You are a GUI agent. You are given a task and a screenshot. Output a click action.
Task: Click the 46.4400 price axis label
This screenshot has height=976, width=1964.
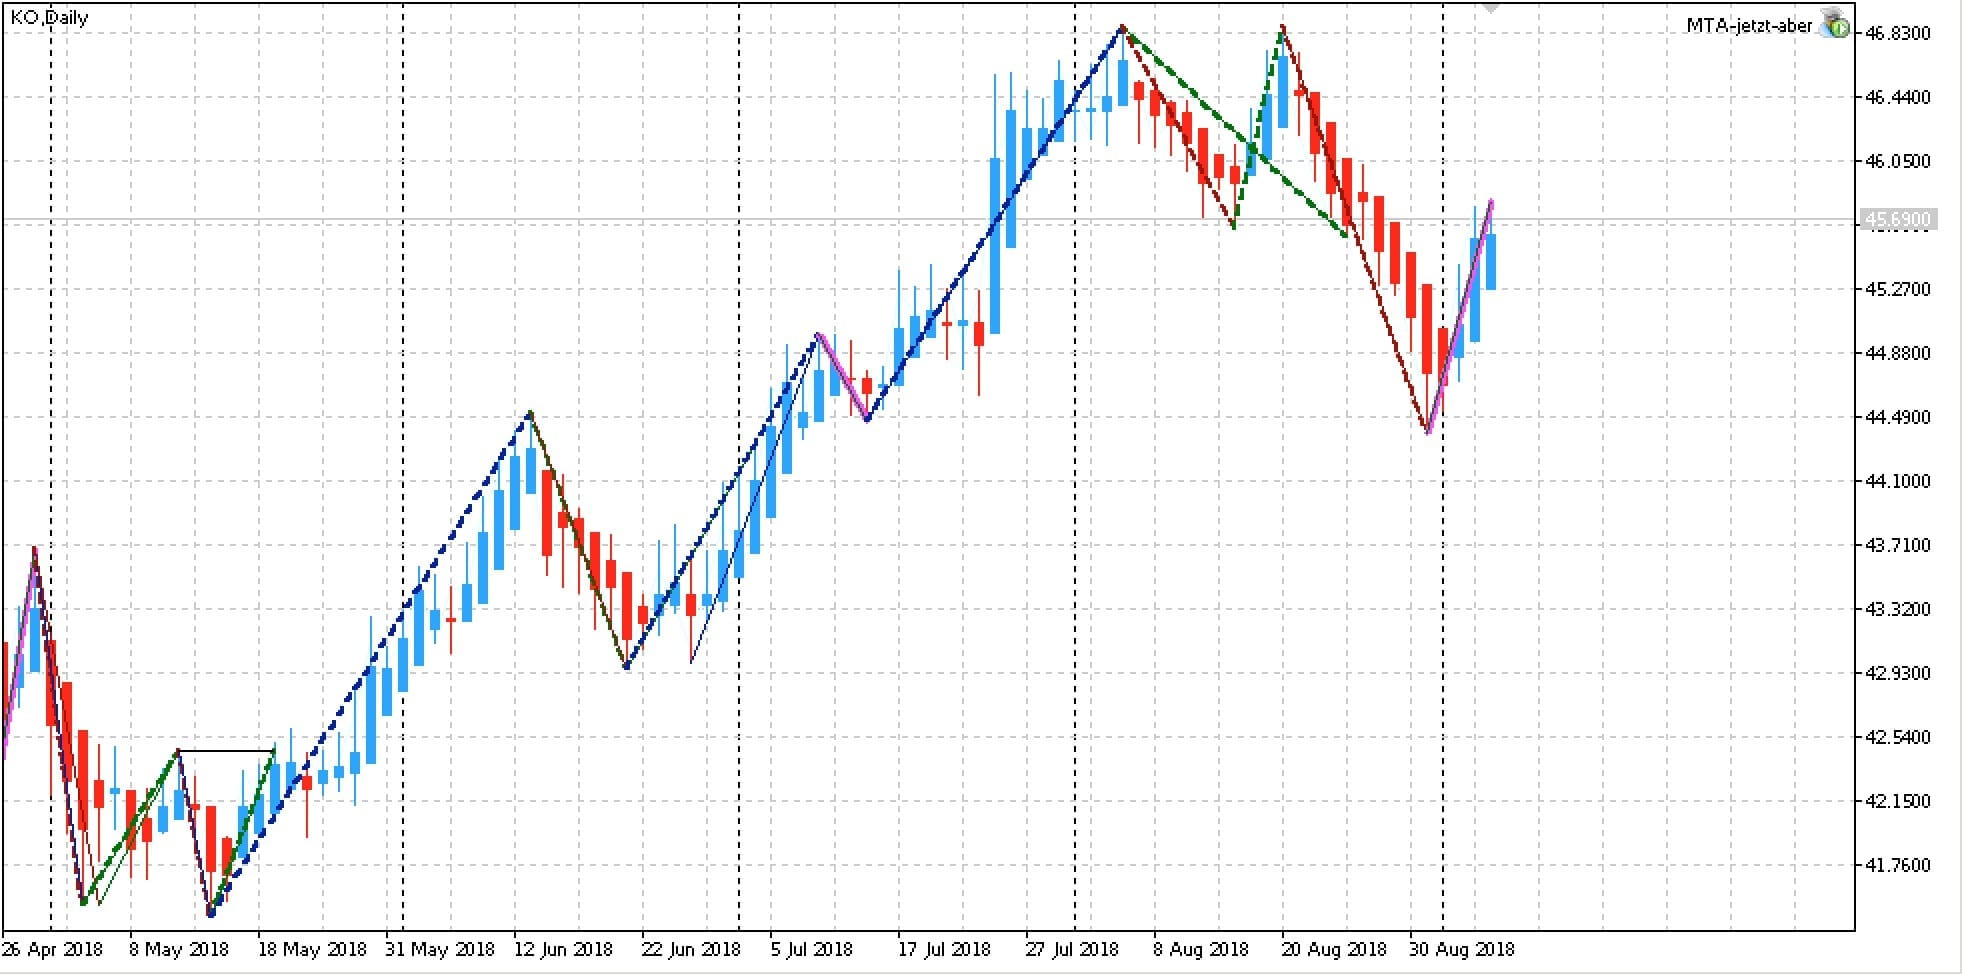point(1898,97)
